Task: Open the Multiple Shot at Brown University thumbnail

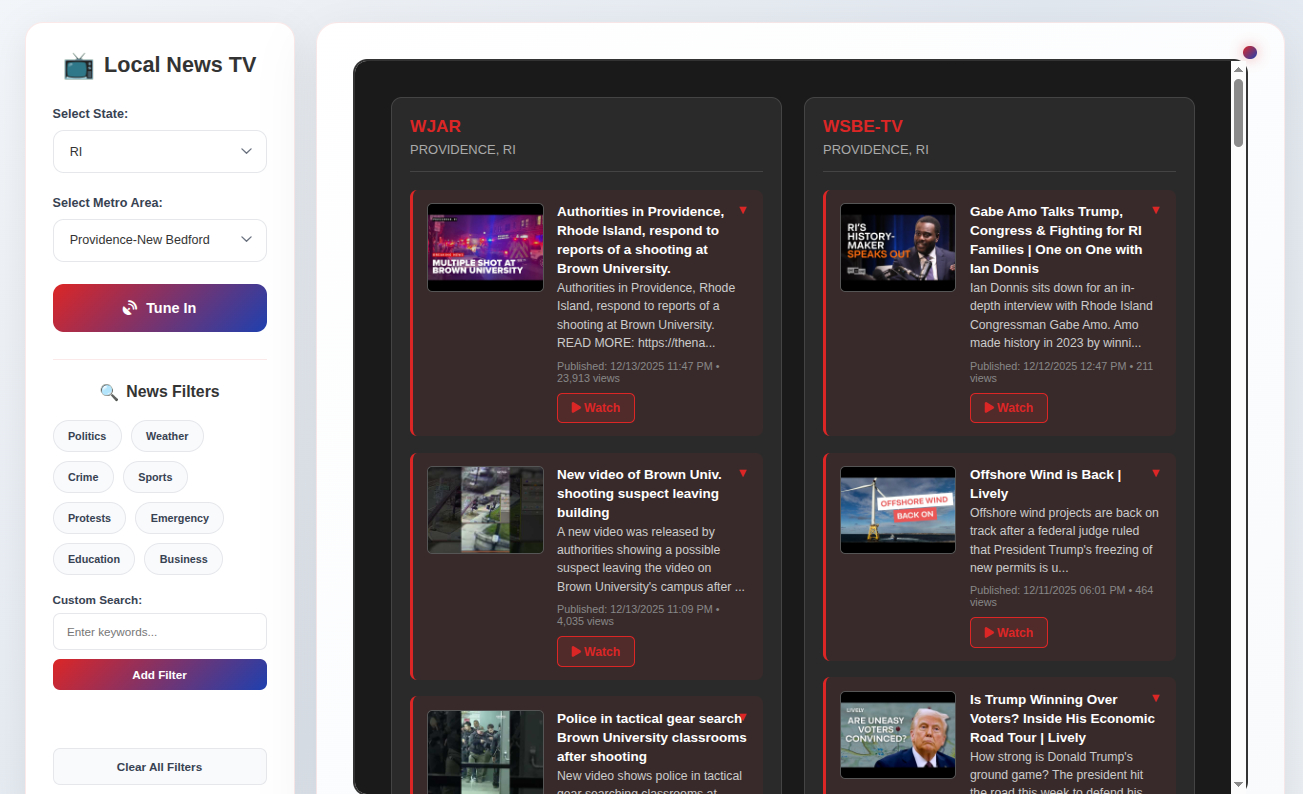Action: [x=485, y=248]
